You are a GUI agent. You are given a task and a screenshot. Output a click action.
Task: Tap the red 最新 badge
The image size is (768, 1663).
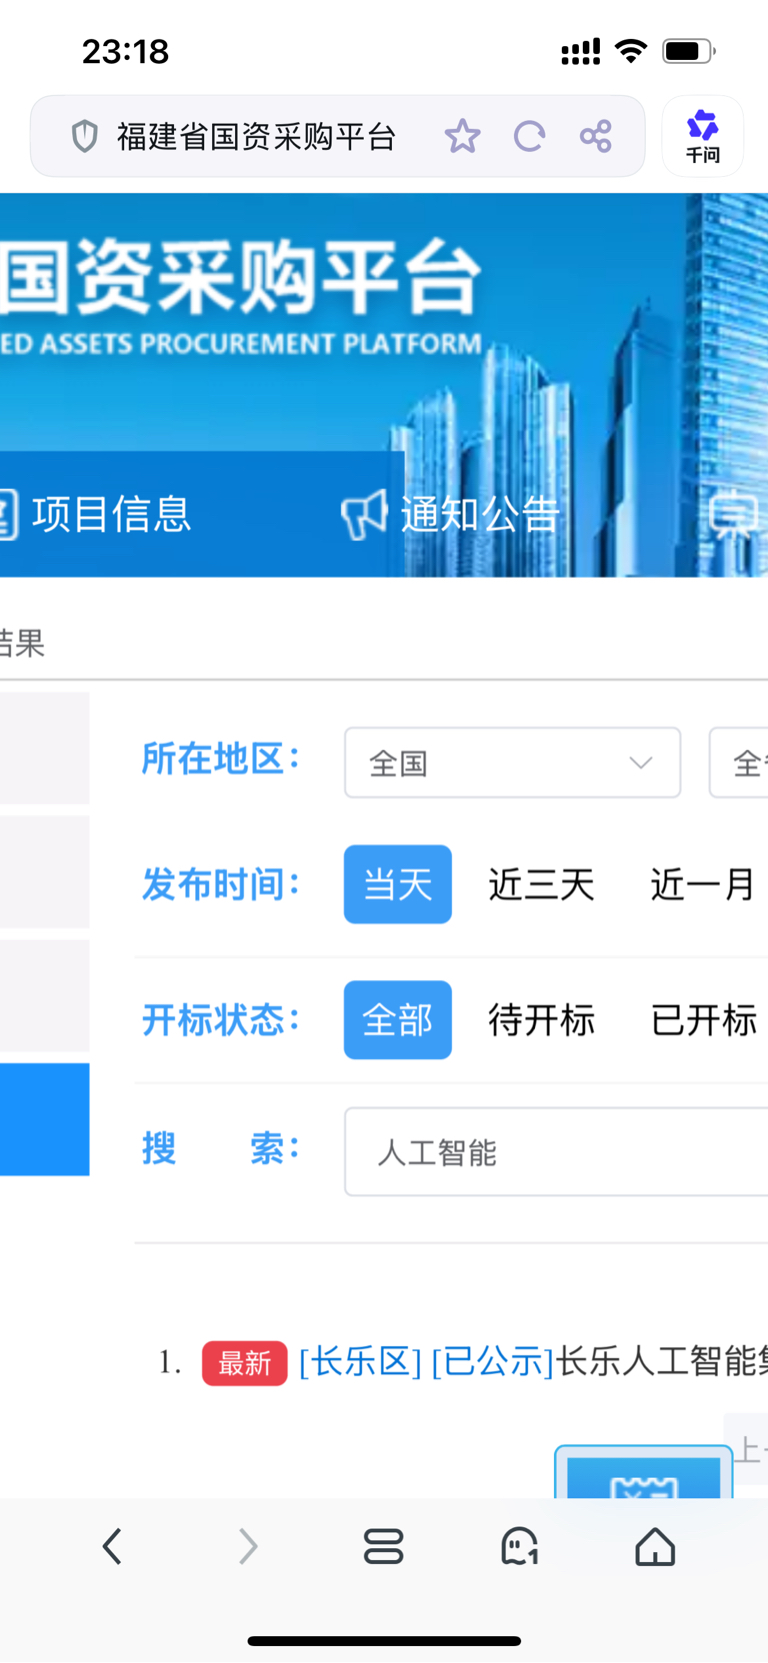244,1363
